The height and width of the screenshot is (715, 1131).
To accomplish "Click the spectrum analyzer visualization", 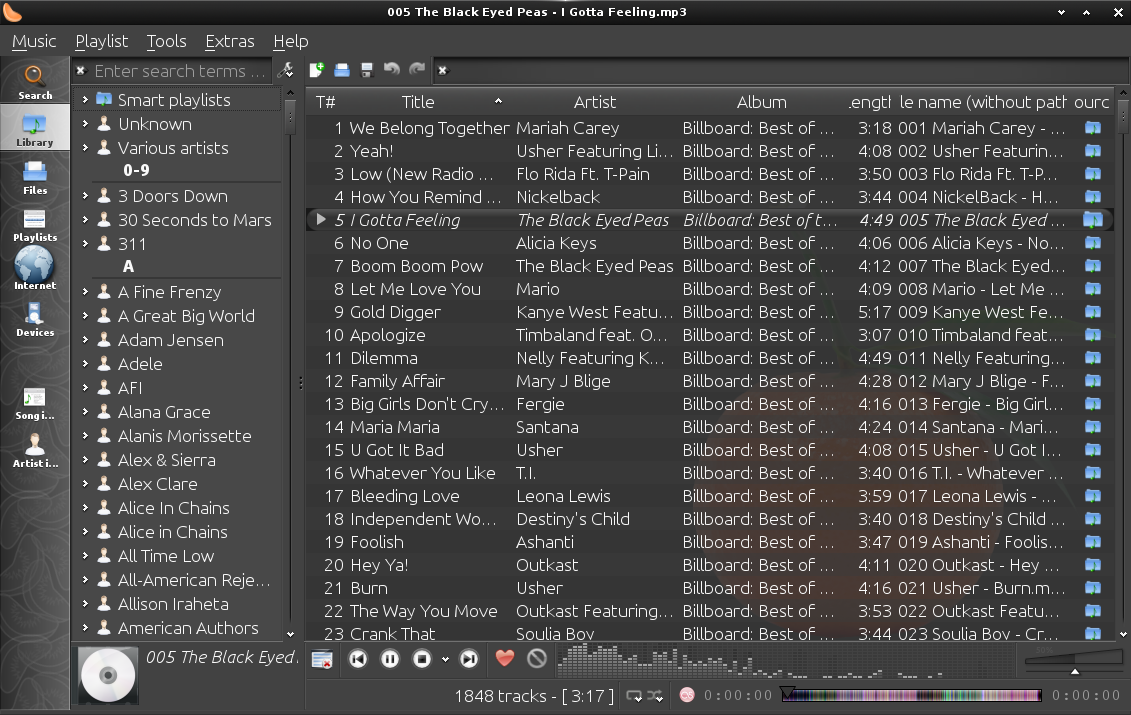I will [786, 661].
